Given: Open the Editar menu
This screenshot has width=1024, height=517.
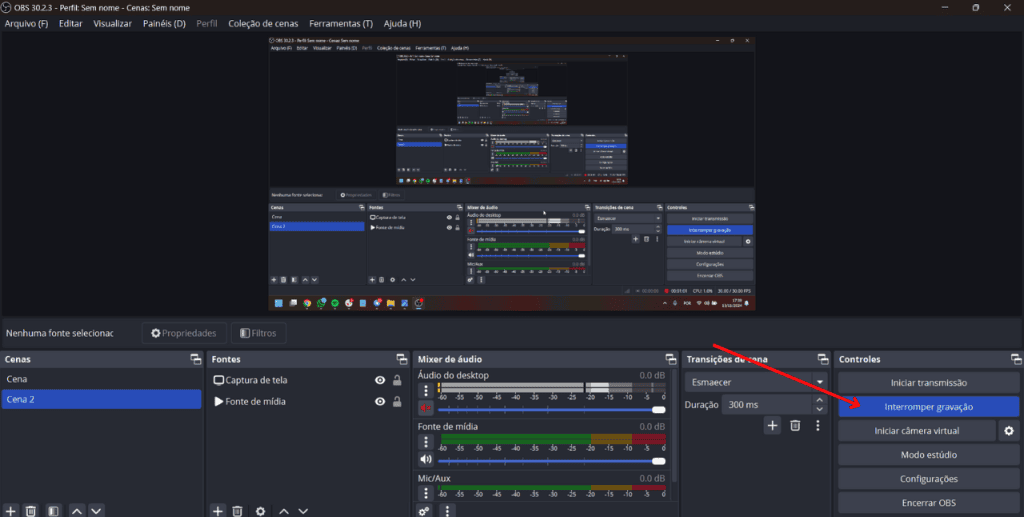Looking at the screenshot, I should point(71,24).
